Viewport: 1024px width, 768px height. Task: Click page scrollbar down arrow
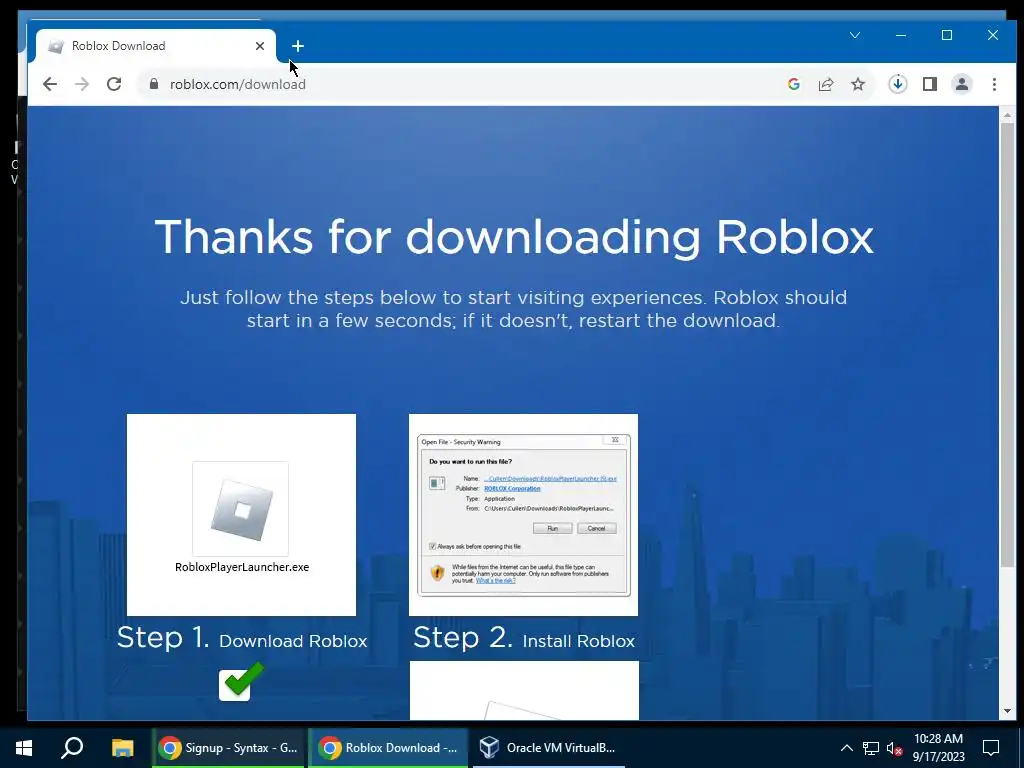(1007, 711)
